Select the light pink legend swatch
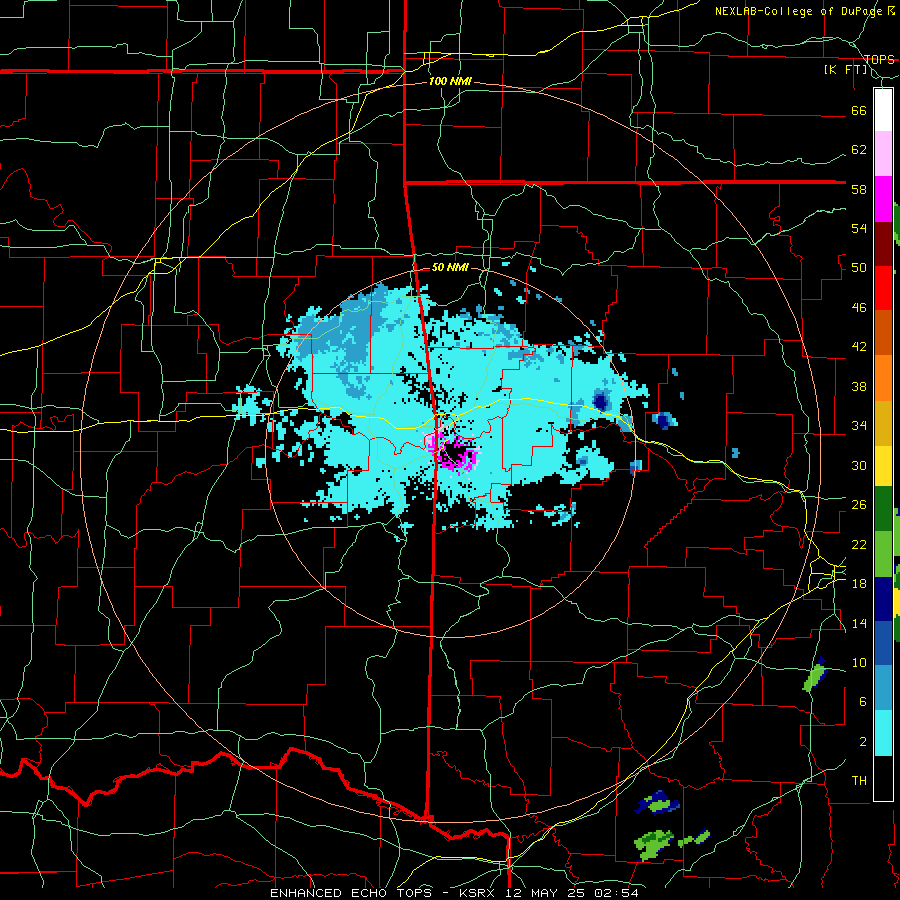This screenshot has height=900, width=900. point(883,154)
